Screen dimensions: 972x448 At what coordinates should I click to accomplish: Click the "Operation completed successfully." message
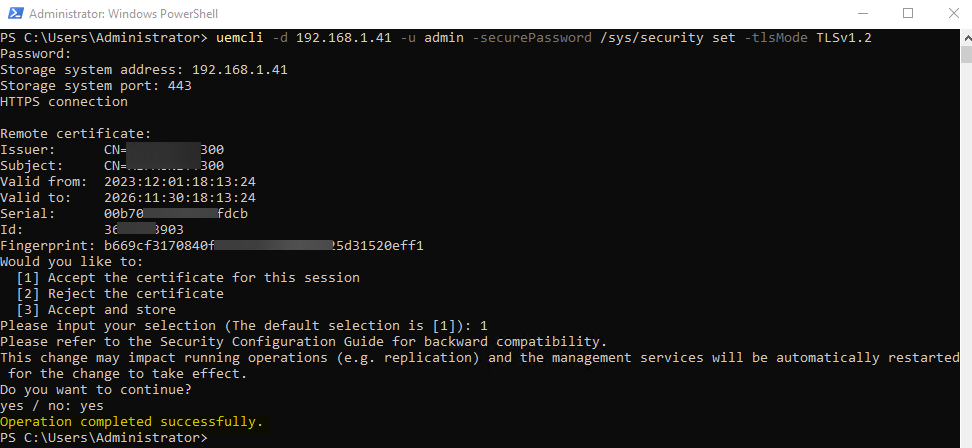pos(132,422)
